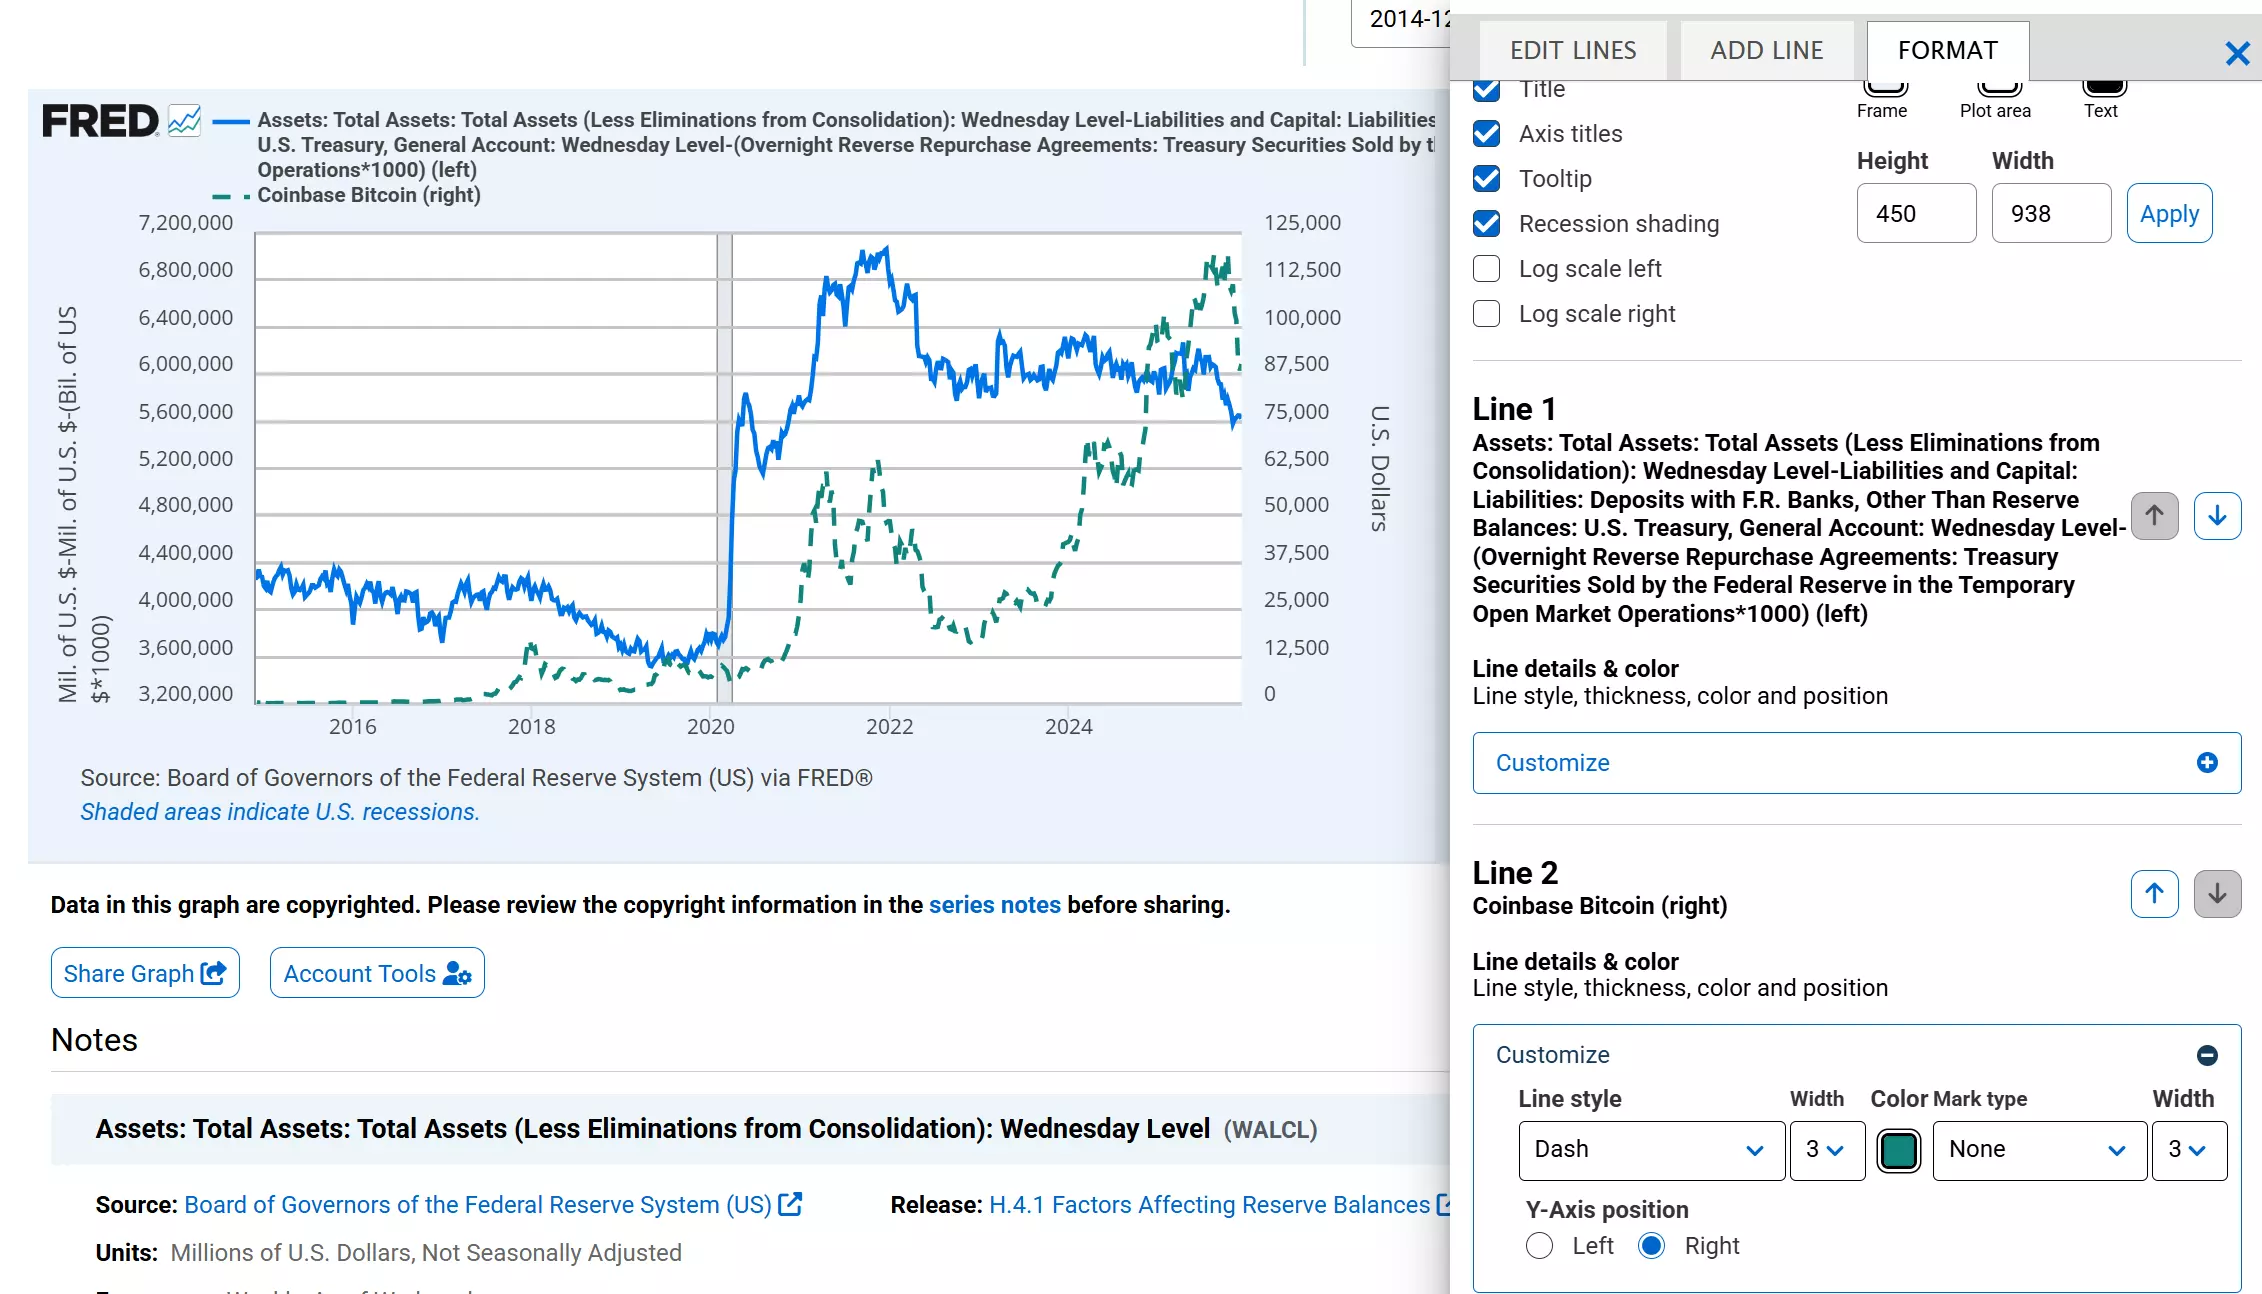Open the Mark type None dropdown
The height and width of the screenshot is (1294, 2262).
coord(2039,1150)
